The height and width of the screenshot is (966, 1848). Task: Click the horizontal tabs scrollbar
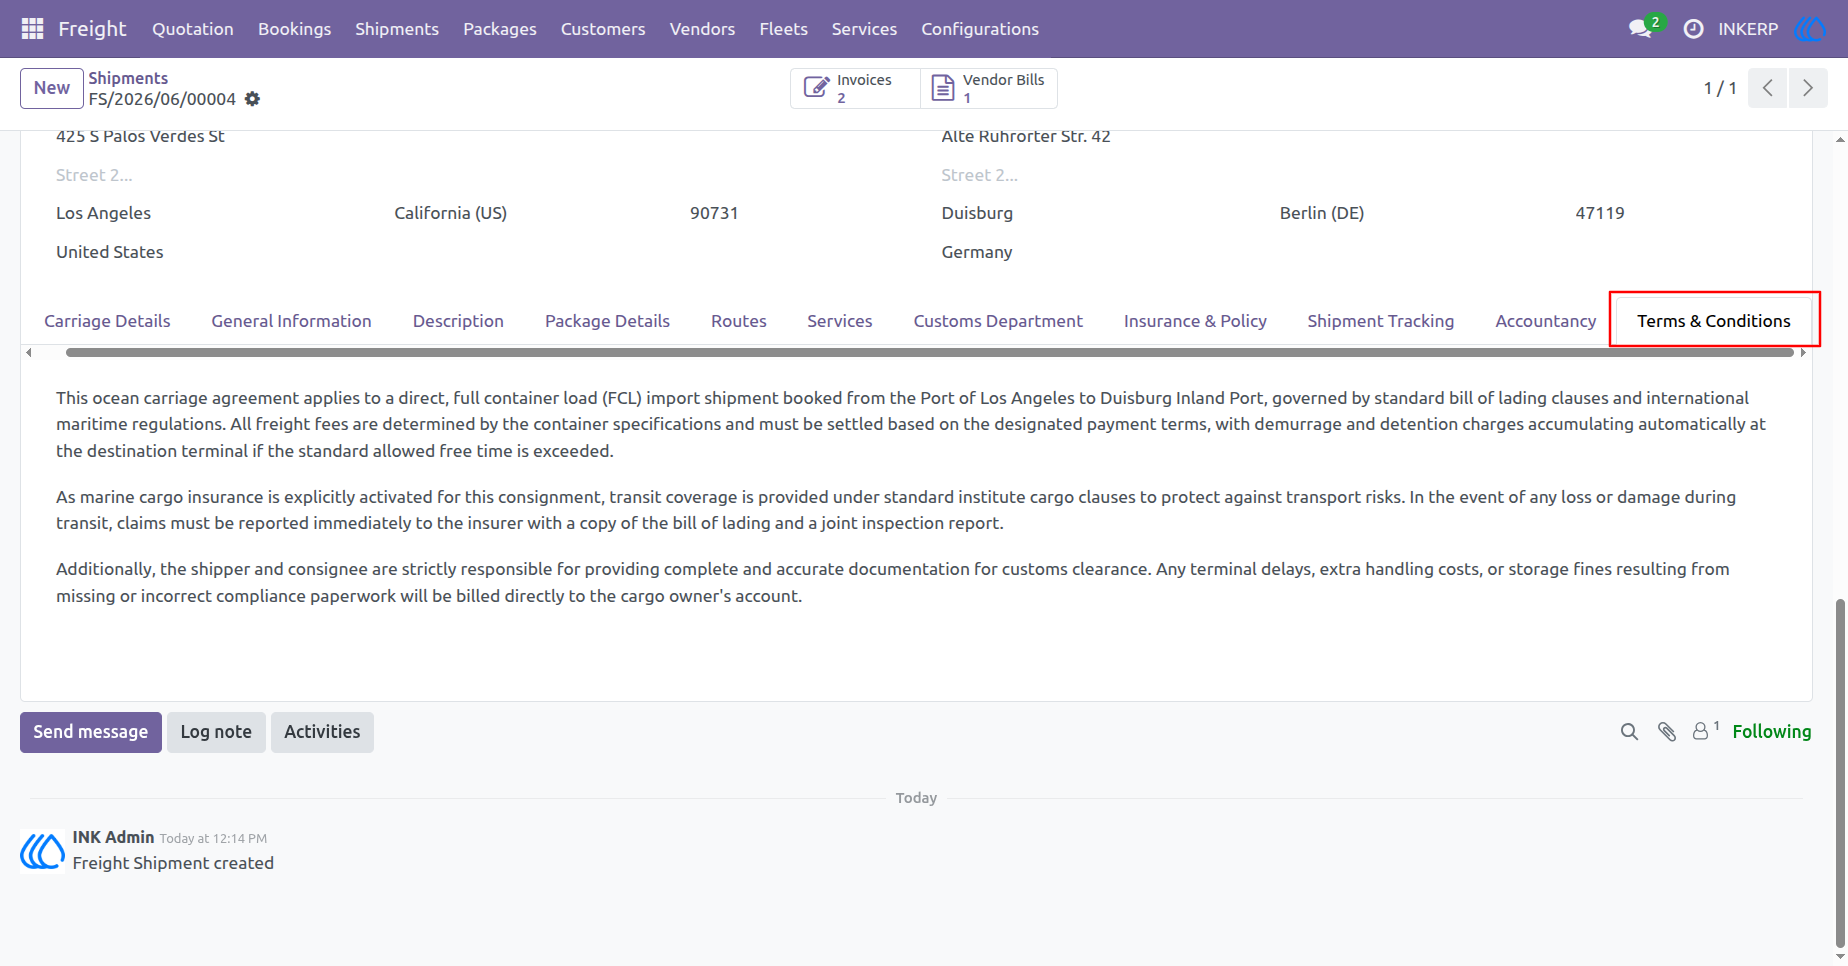point(930,352)
